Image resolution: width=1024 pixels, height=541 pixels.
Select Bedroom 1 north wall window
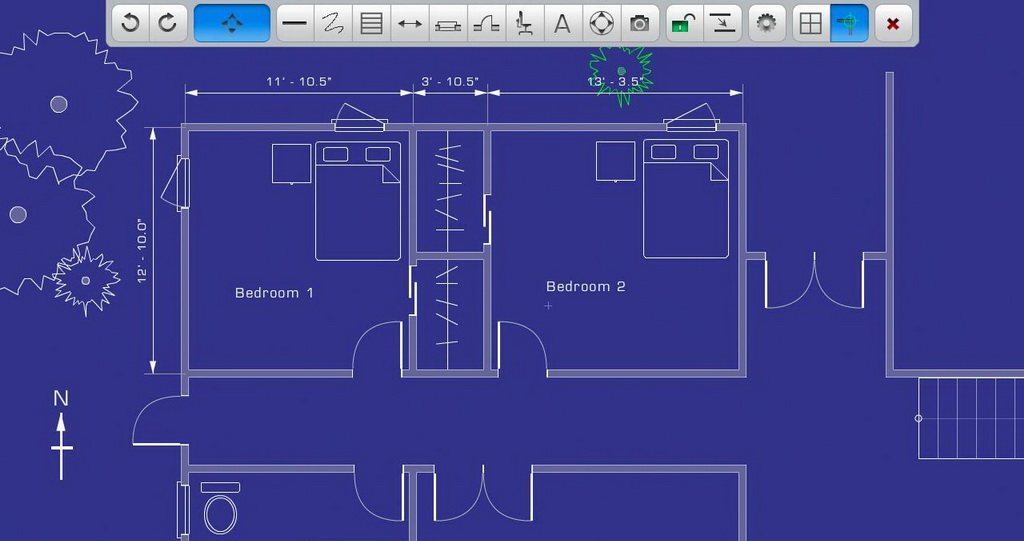coord(359,118)
